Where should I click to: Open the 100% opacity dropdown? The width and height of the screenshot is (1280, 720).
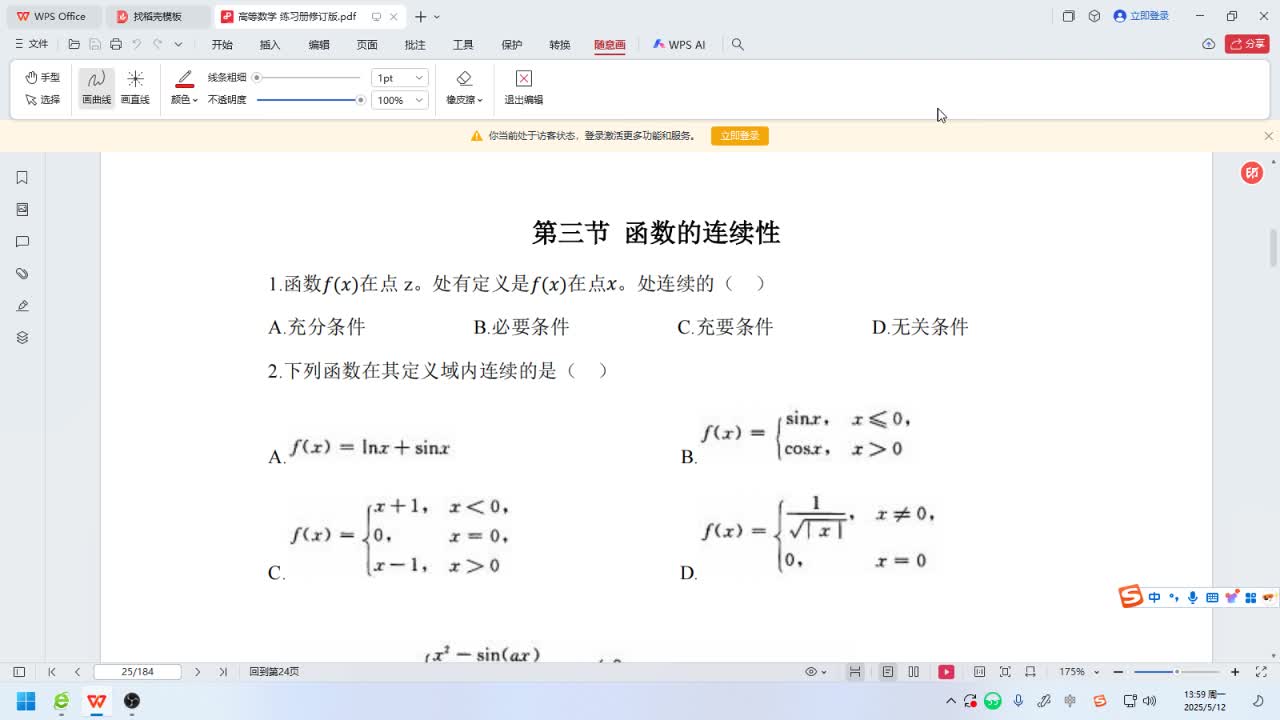click(x=399, y=100)
